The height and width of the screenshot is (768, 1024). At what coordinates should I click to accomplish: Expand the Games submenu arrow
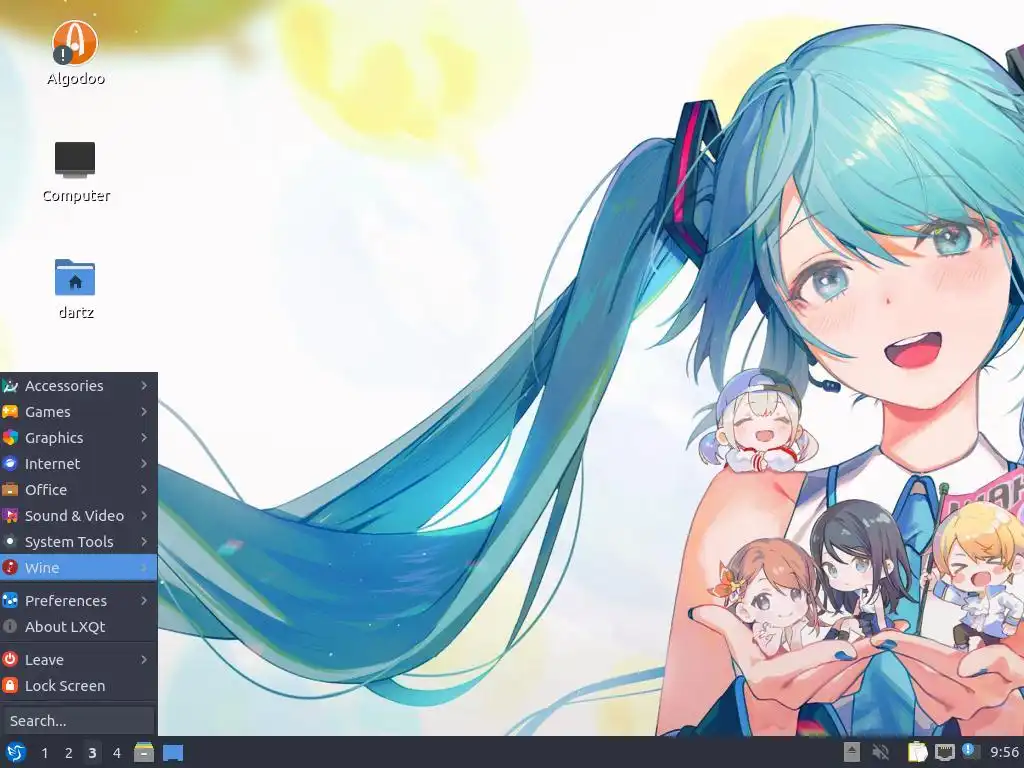(x=144, y=412)
